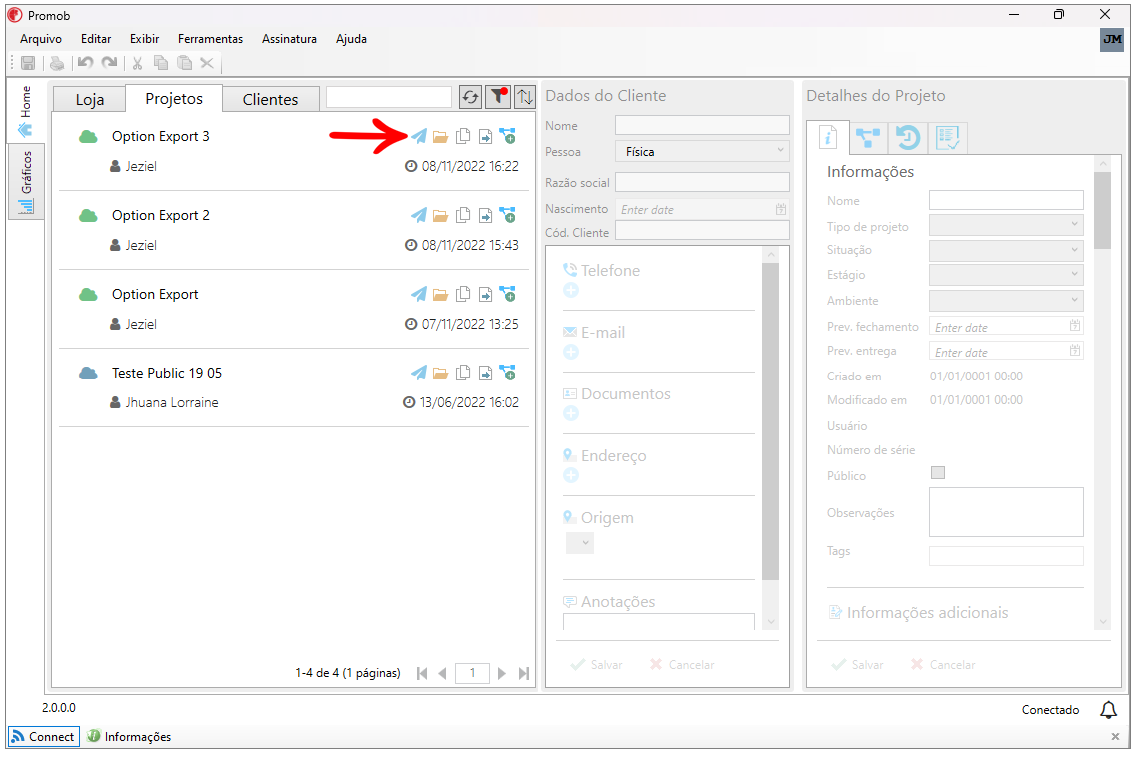Export icon in the Option Export 3 row
Image resolution: width=1133 pixels, height=757 pixels.
tap(486, 136)
